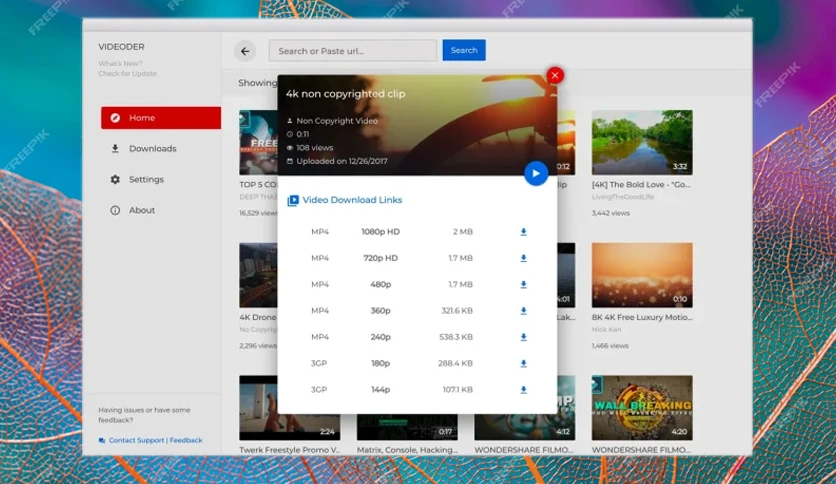The image size is (836, 484).
Task: Click the Video Download Links heading
Action: point(352,200)
